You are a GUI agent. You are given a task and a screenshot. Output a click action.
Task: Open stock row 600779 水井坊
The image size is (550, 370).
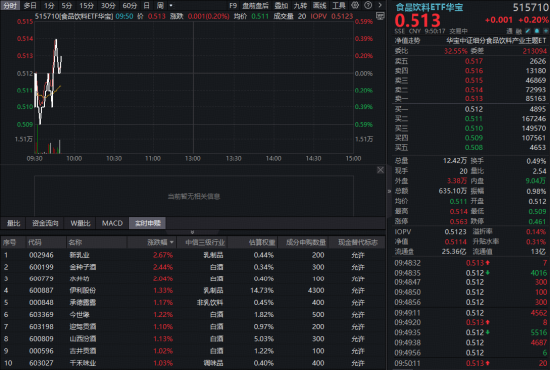(x=193, y=279)
